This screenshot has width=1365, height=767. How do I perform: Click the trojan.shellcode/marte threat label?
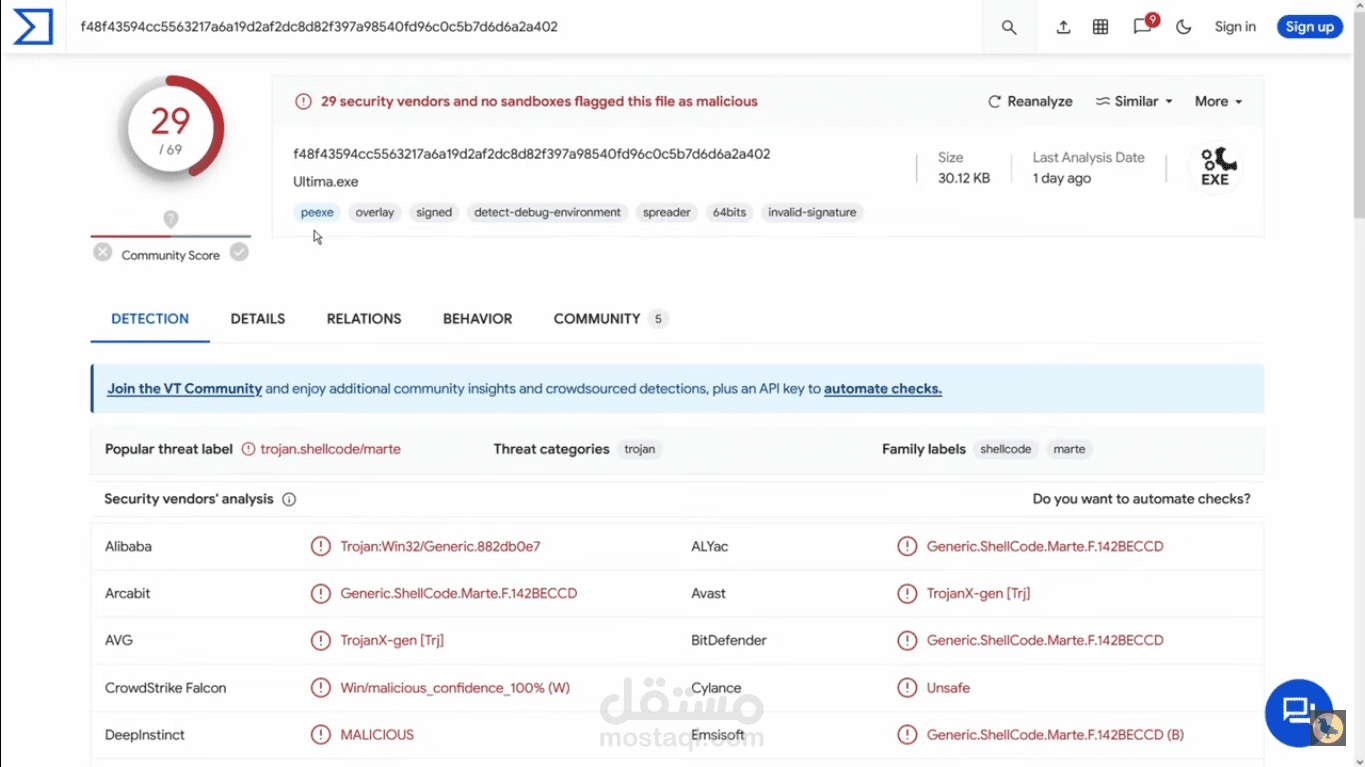pyautogui.click(x=330, y=449)
